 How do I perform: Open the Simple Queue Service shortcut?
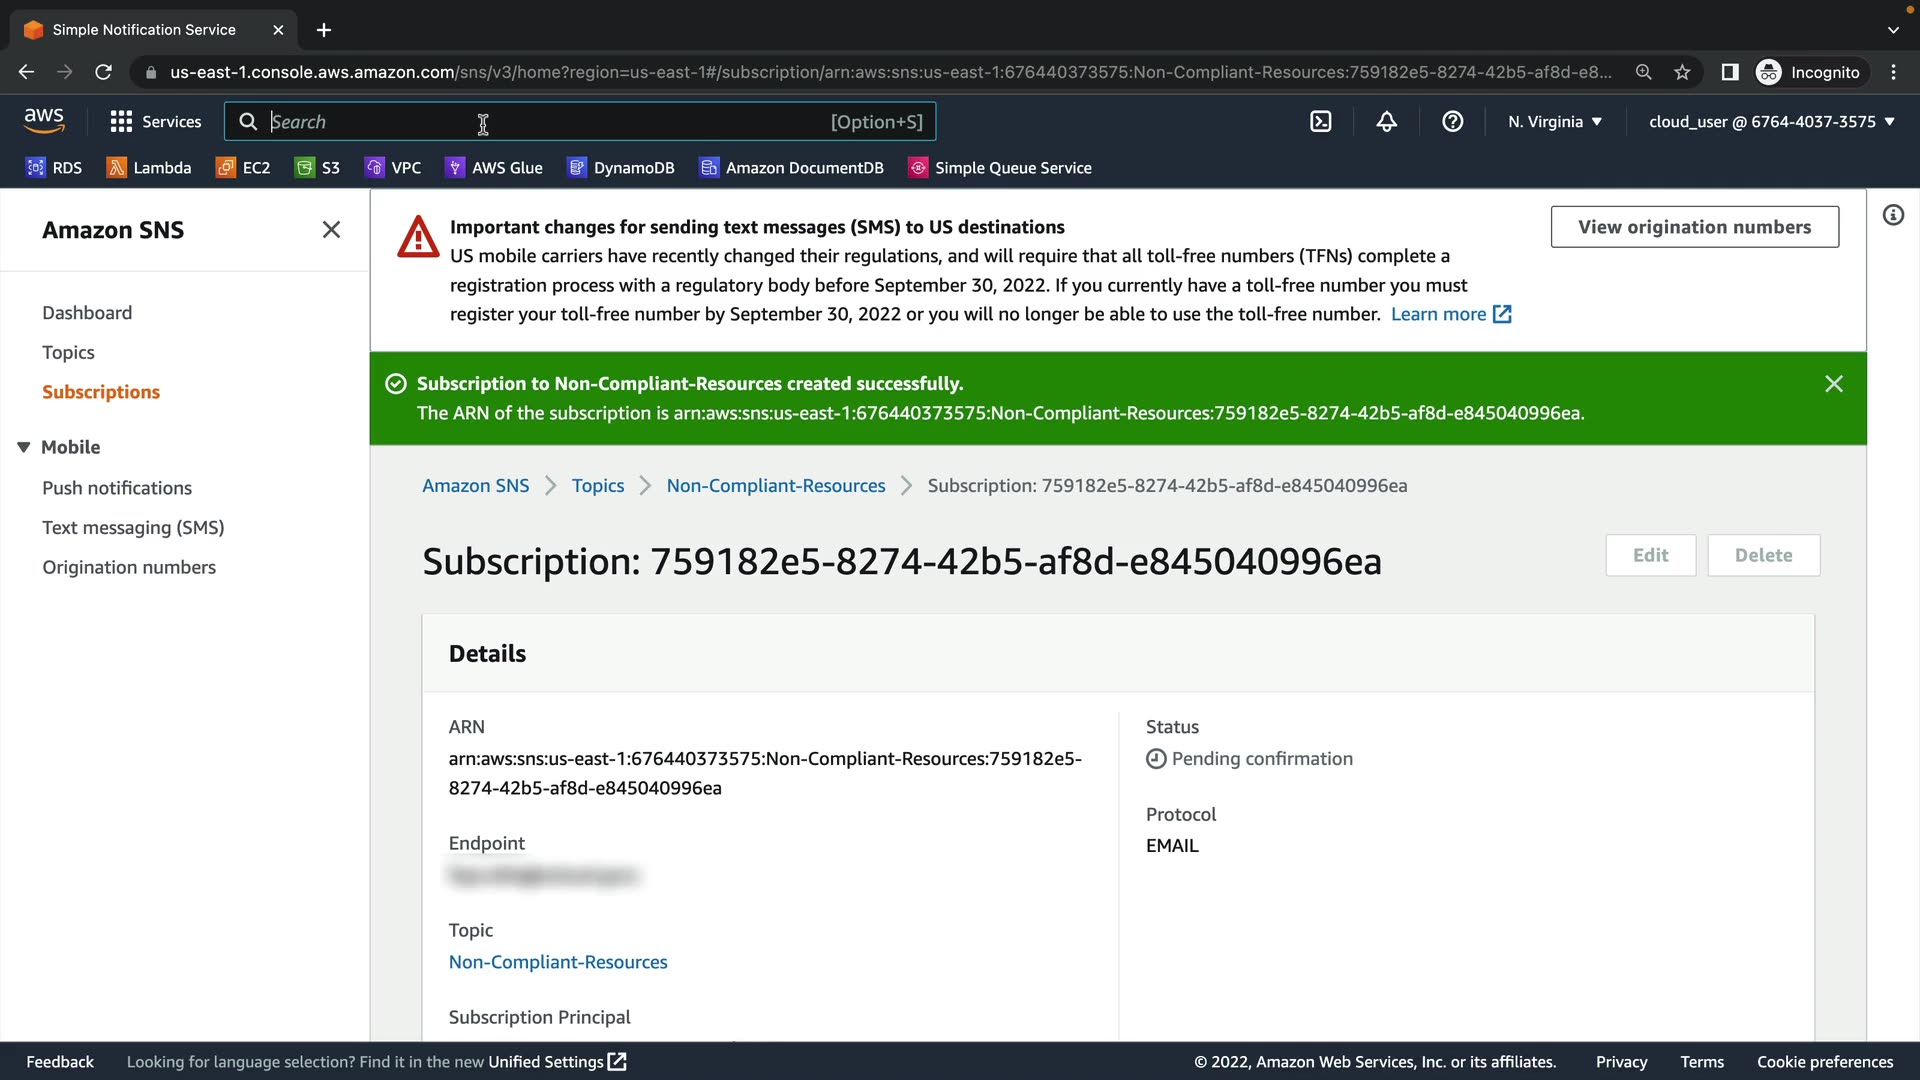click(x=999, y=168)
